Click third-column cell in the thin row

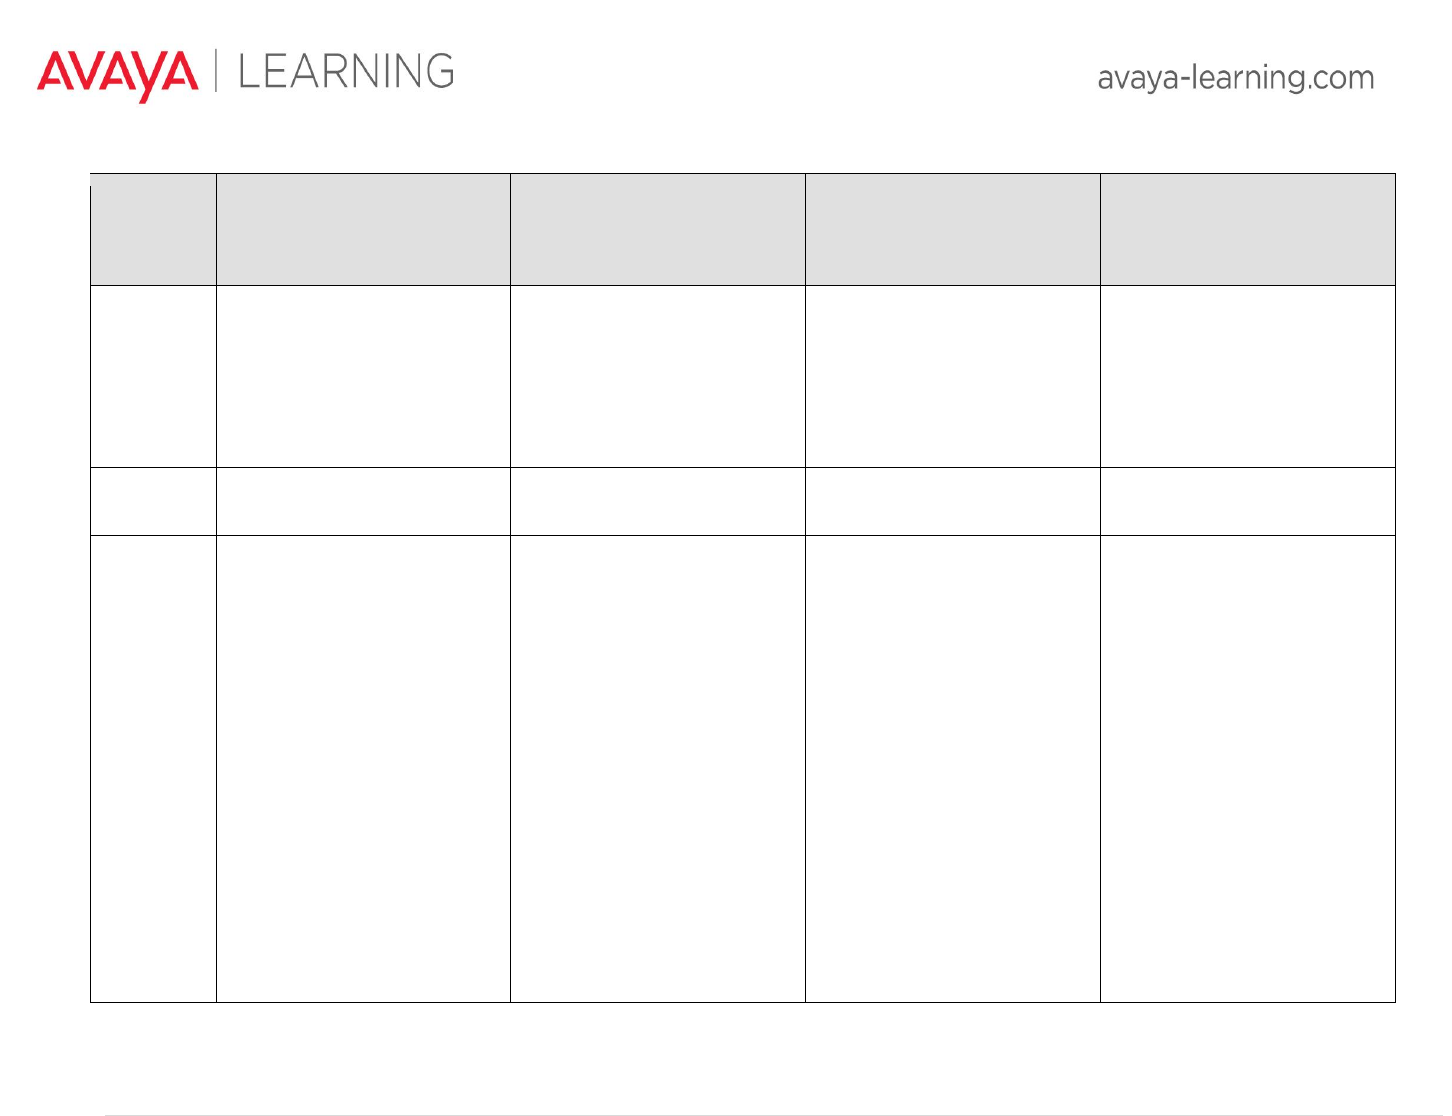tap(658, 501)
